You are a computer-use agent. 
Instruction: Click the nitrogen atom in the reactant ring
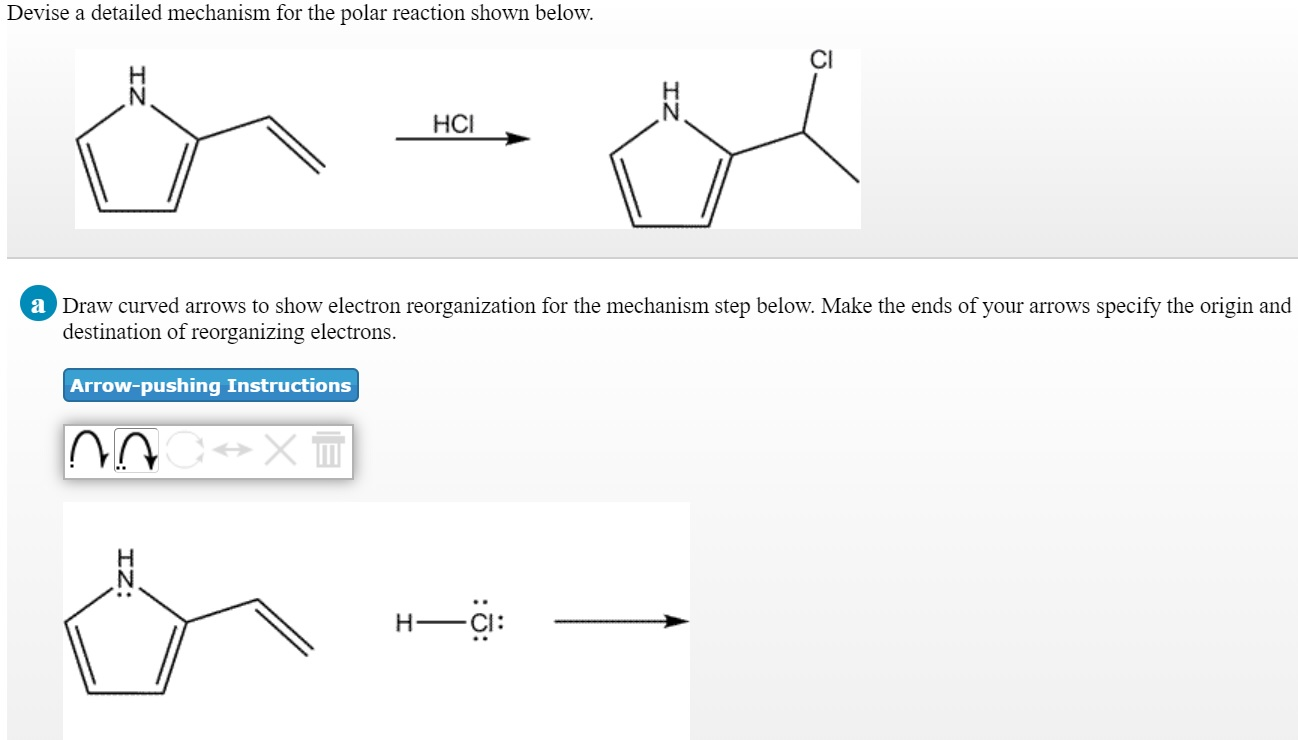(x=124, y=579)
